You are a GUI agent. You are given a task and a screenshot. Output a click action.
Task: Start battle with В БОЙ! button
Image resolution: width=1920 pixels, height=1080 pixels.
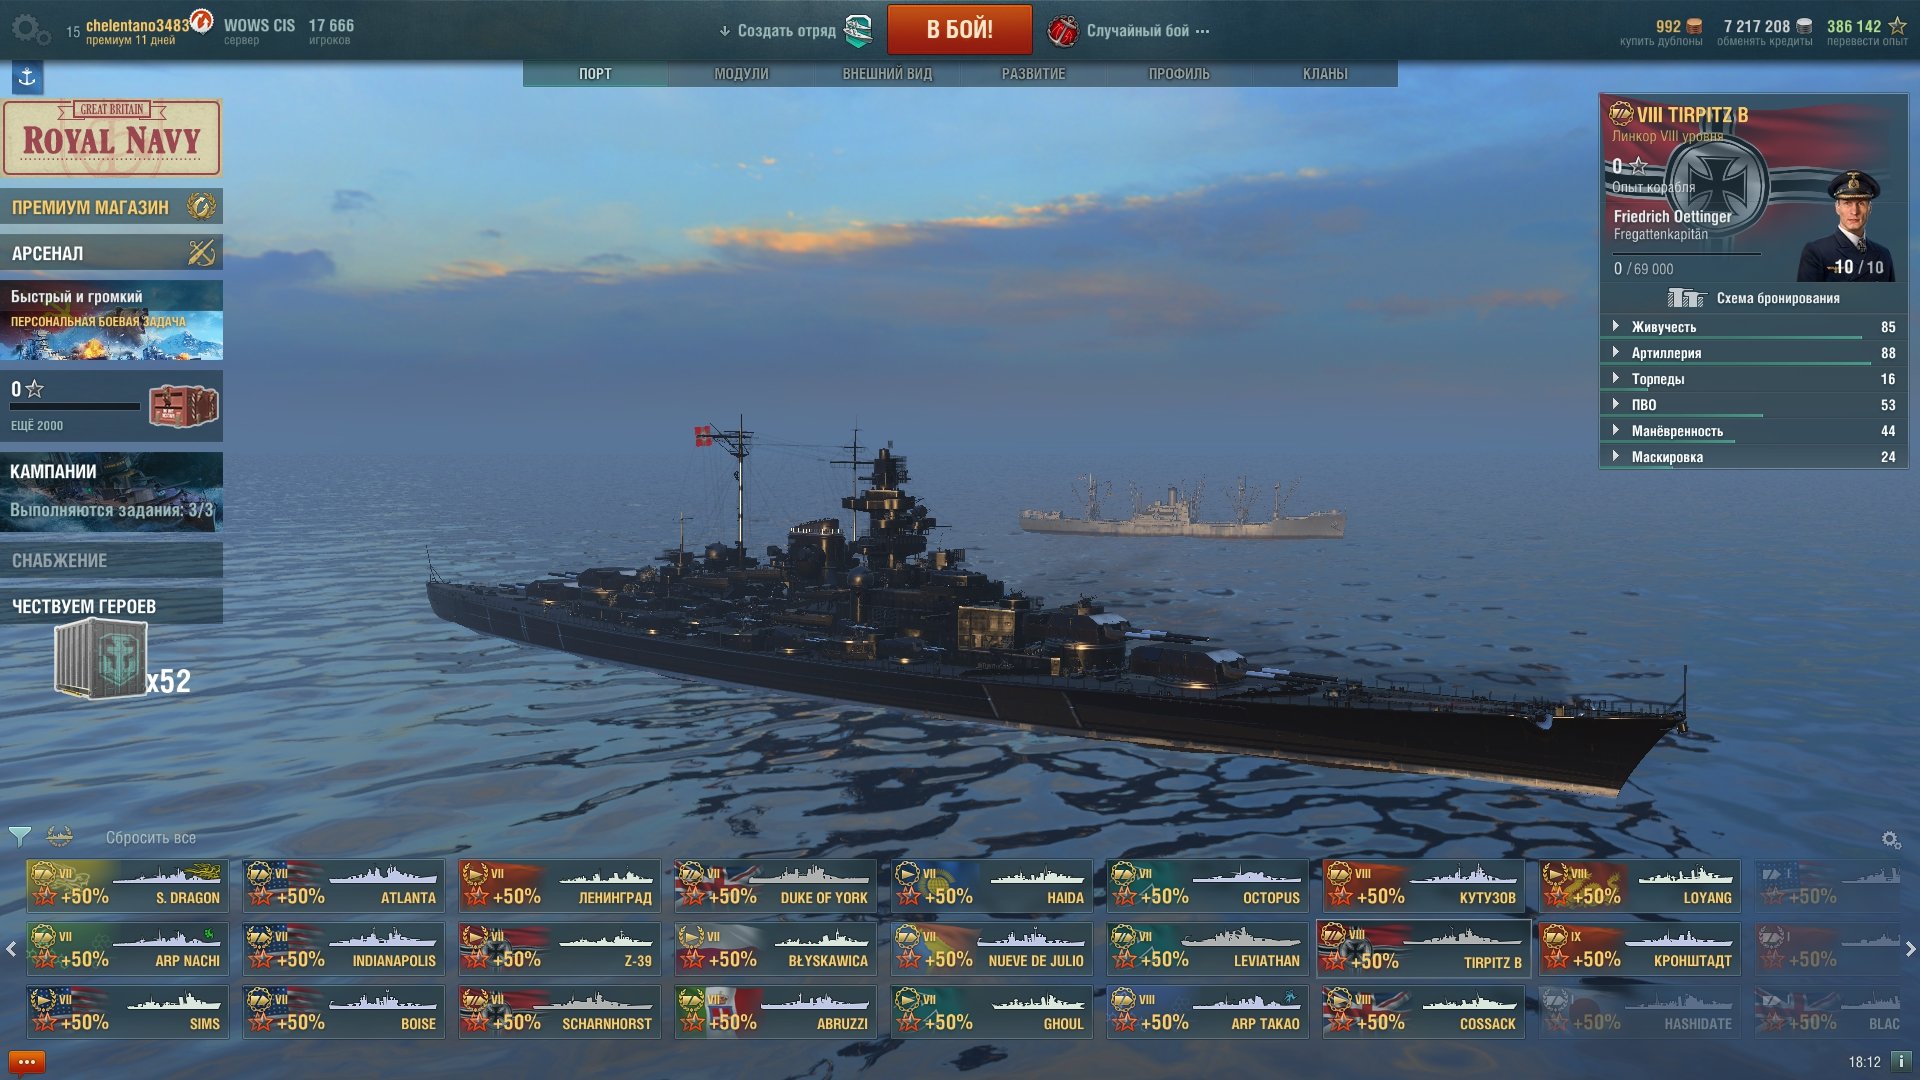click(959, 29)
